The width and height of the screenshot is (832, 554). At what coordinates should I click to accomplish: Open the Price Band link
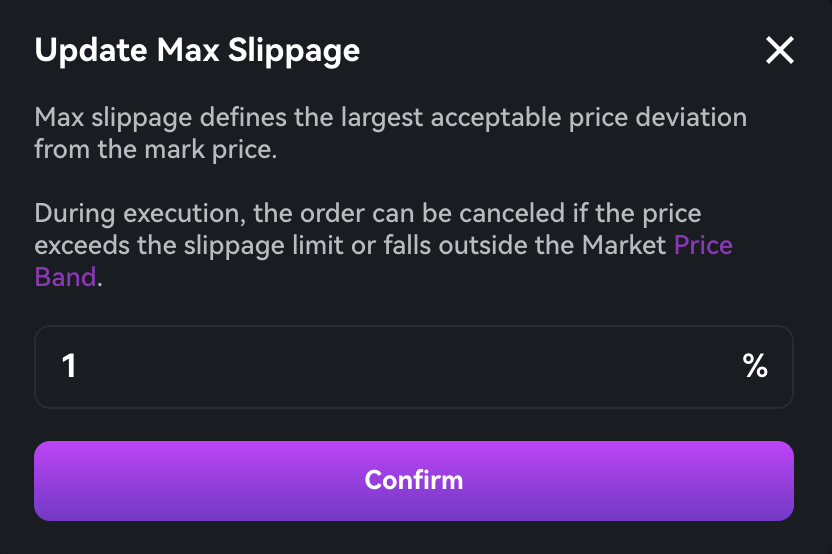click(703, 245)
